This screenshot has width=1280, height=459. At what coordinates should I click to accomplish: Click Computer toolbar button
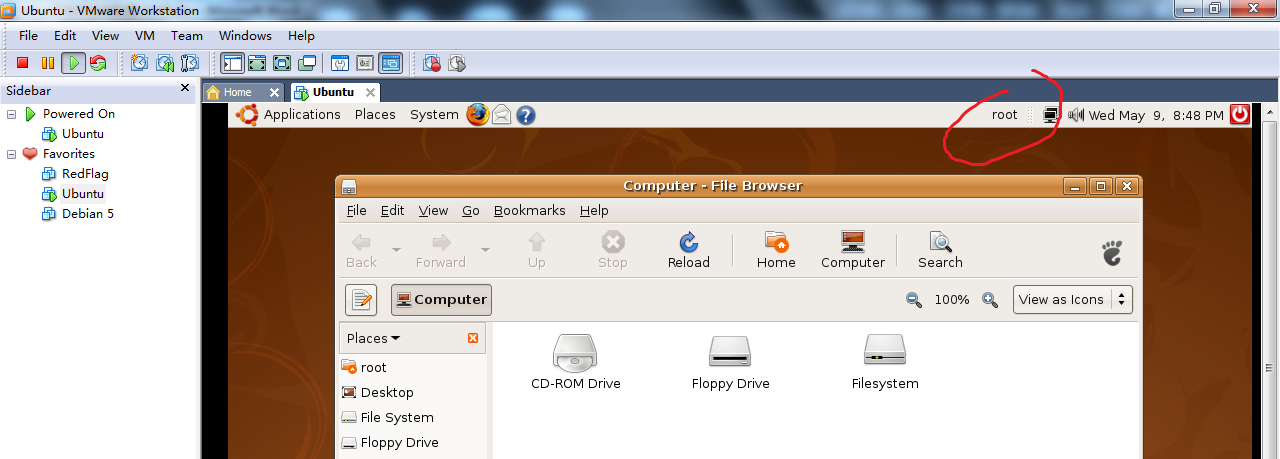pyautogui.click(x=853, y=251)
